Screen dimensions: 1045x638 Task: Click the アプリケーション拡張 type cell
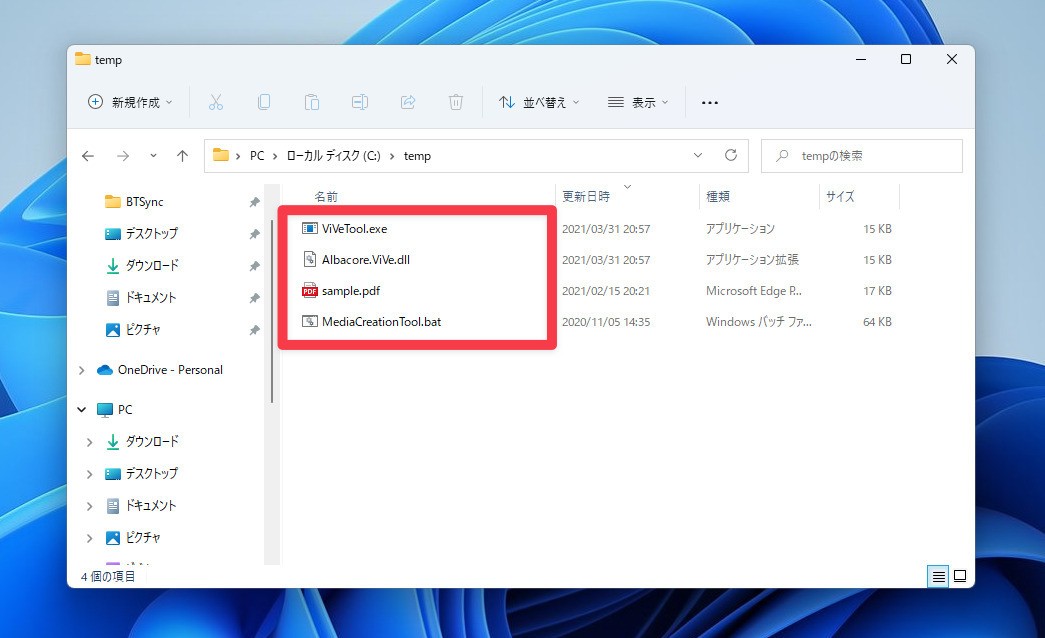click(752, 259)
